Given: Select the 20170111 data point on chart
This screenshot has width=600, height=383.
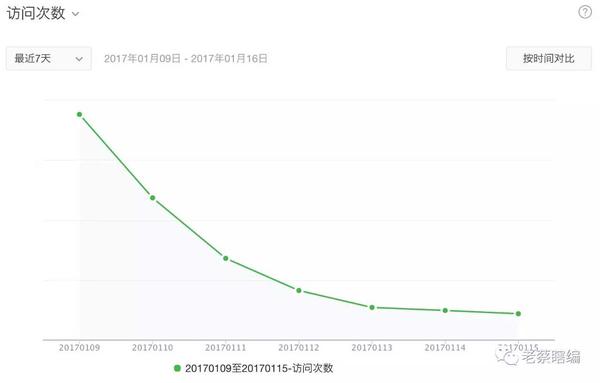Looking at the screenshot, I should (226, 258).
